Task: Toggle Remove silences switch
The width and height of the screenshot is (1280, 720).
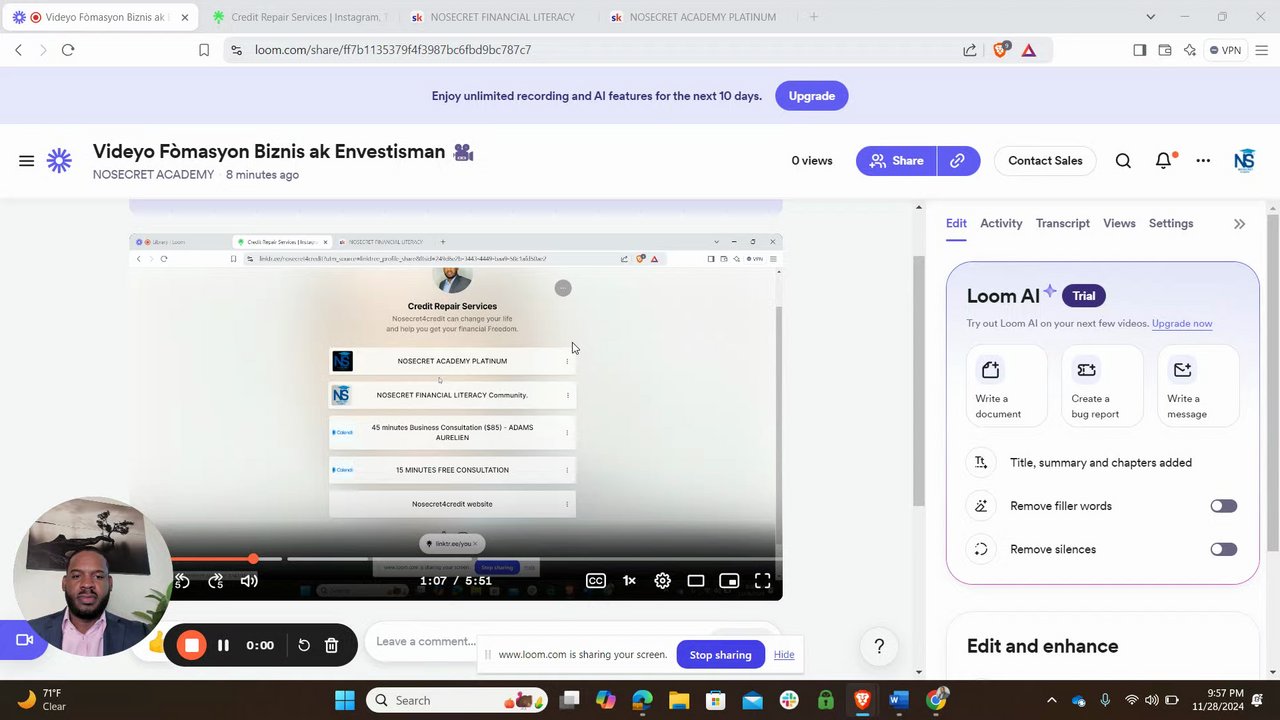Action: tap(1223, 549)
